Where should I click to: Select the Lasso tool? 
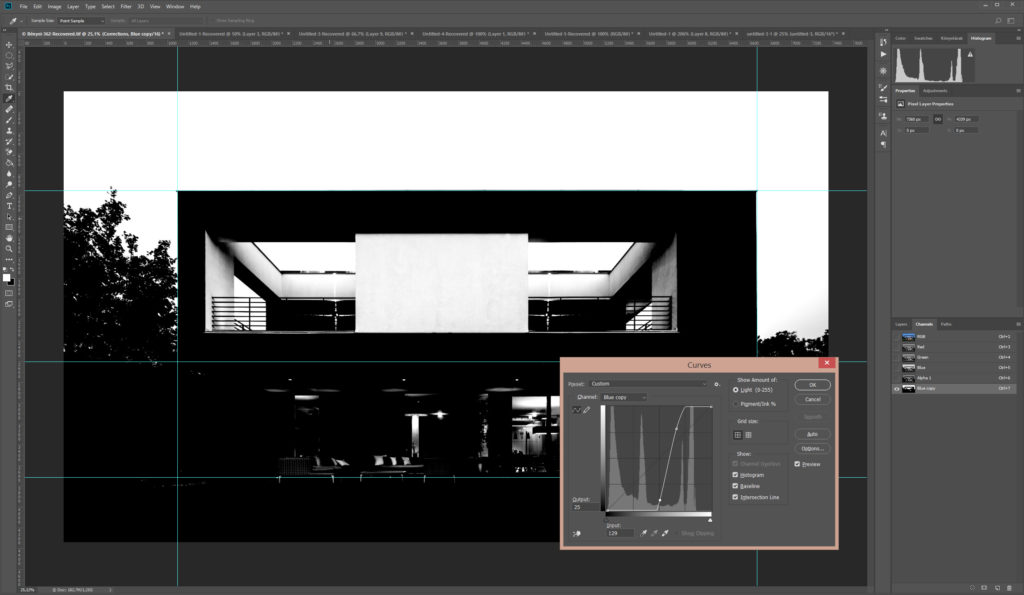click(x=9, y=66)
